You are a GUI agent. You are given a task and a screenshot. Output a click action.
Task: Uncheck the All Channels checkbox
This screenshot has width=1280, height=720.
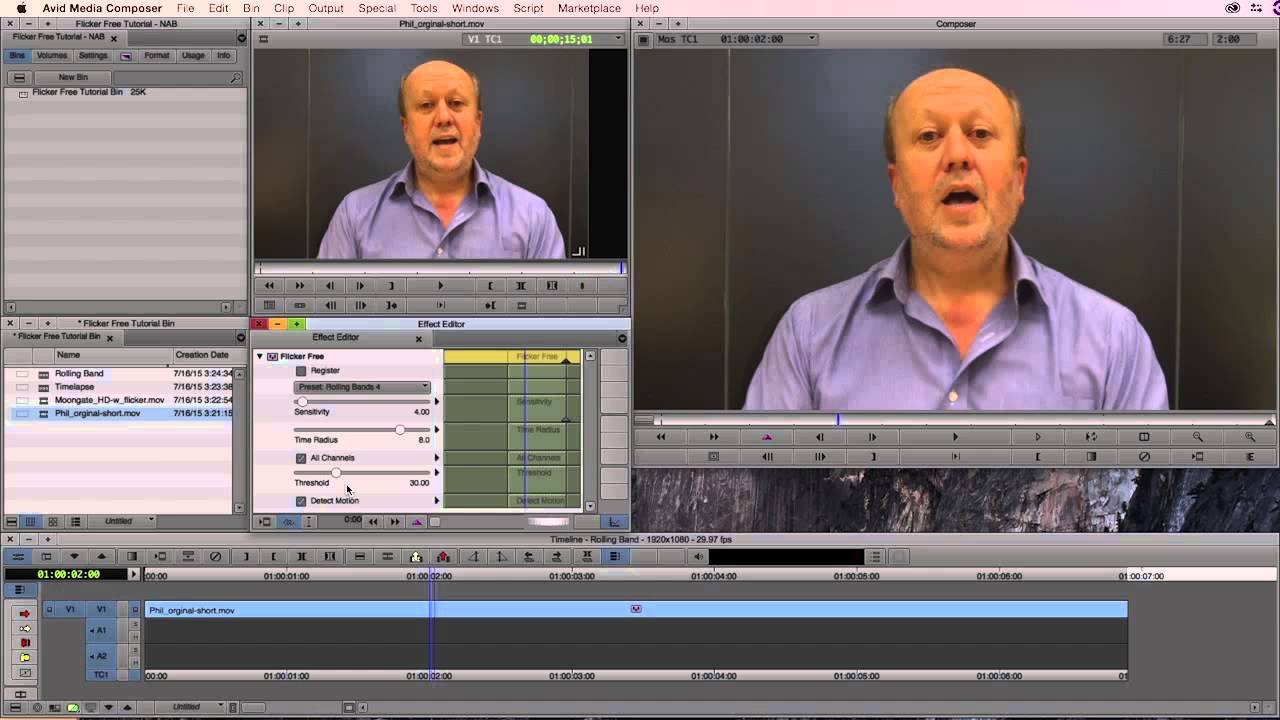click(x=301, y=458)
